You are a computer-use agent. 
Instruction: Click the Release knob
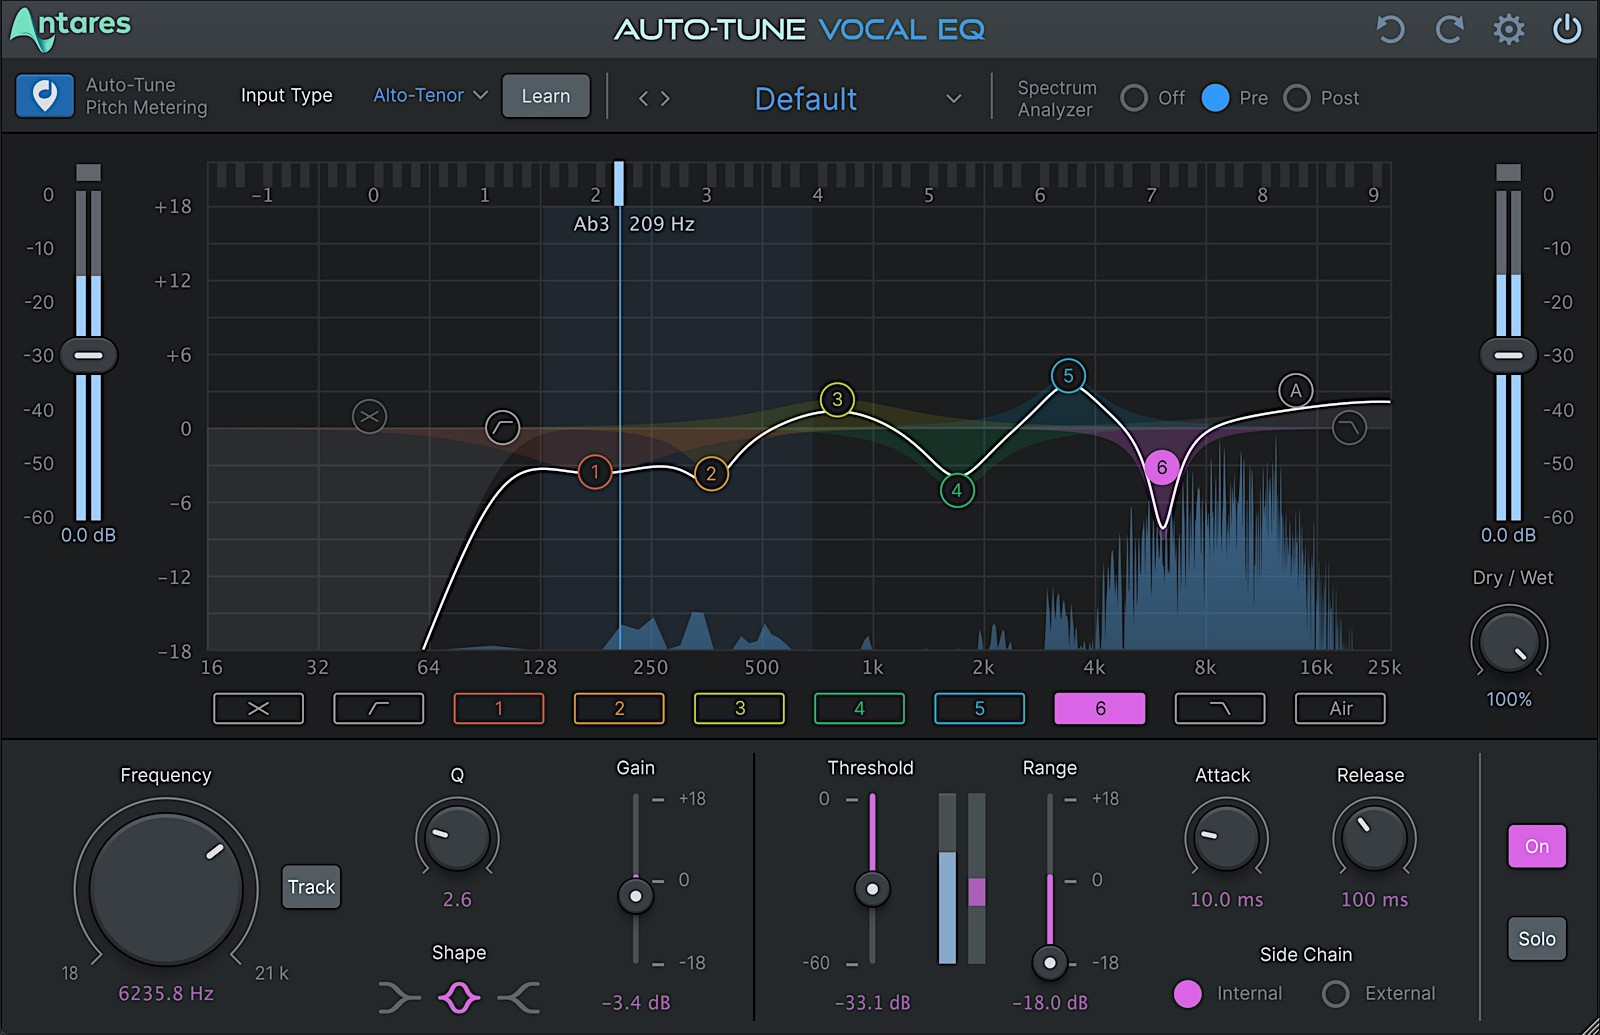coord(1374,838)
